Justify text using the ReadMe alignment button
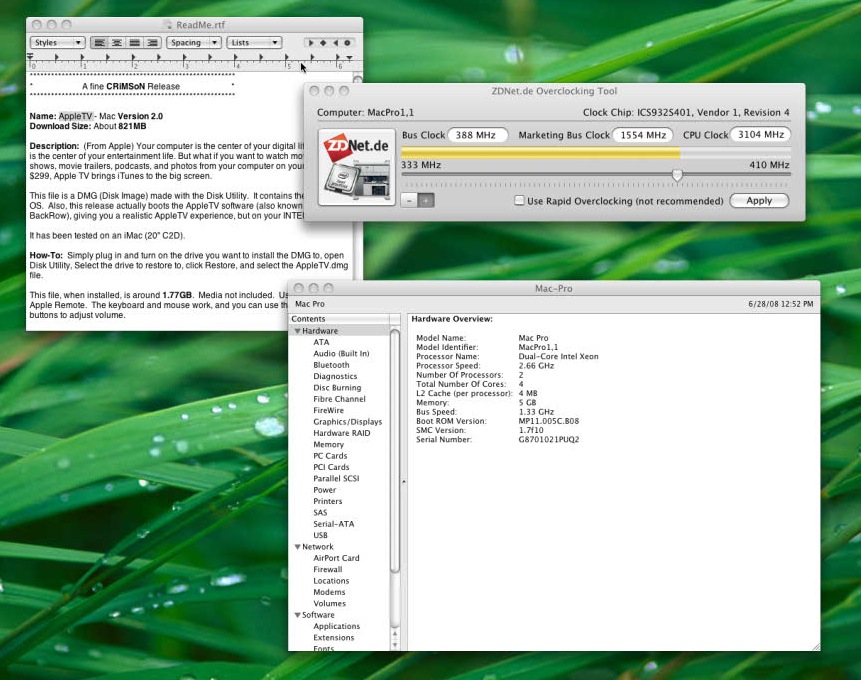Viewport: 861px width, 680px height. pos(135,42)
